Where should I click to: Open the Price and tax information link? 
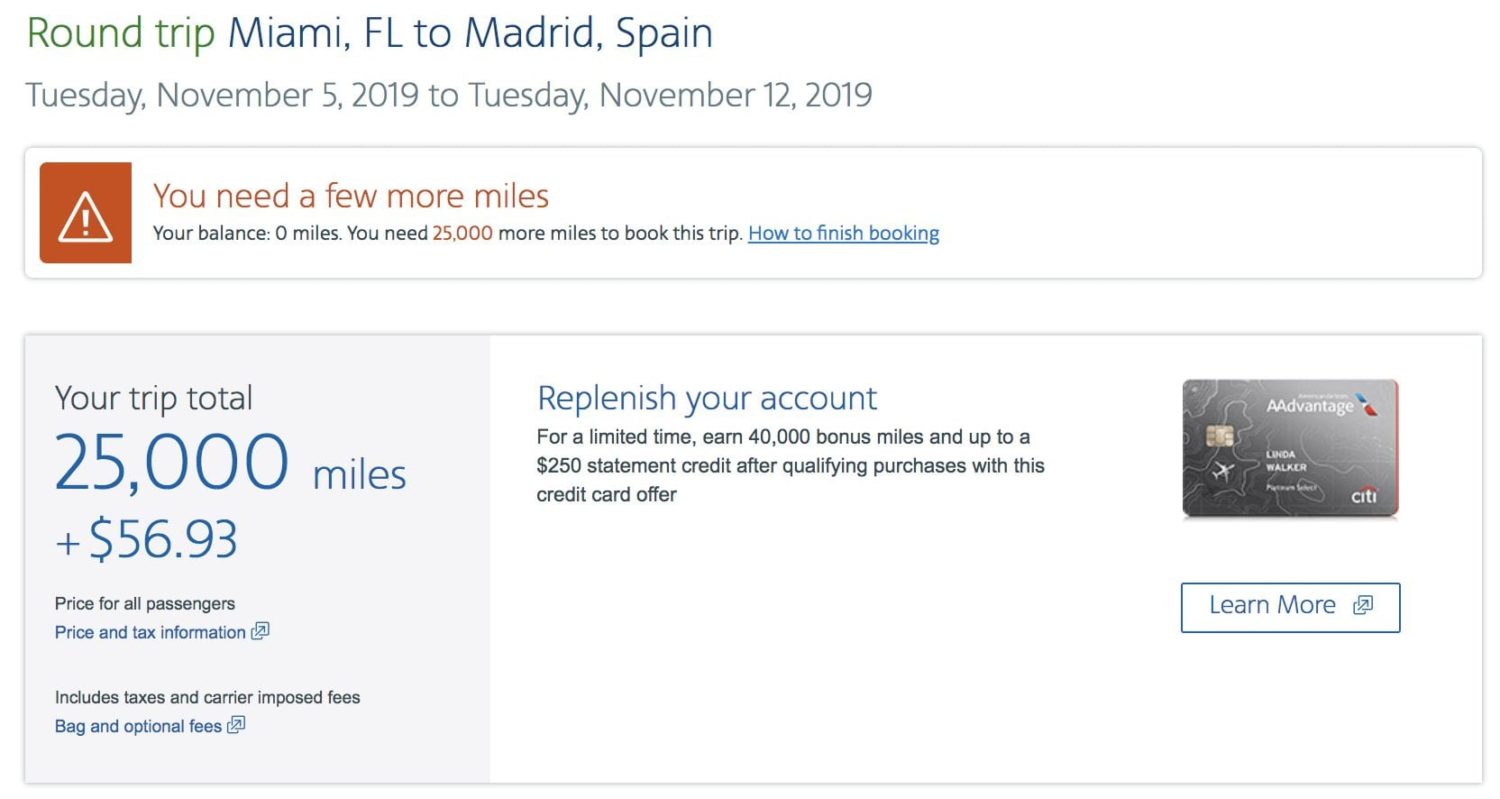(150, 632)
